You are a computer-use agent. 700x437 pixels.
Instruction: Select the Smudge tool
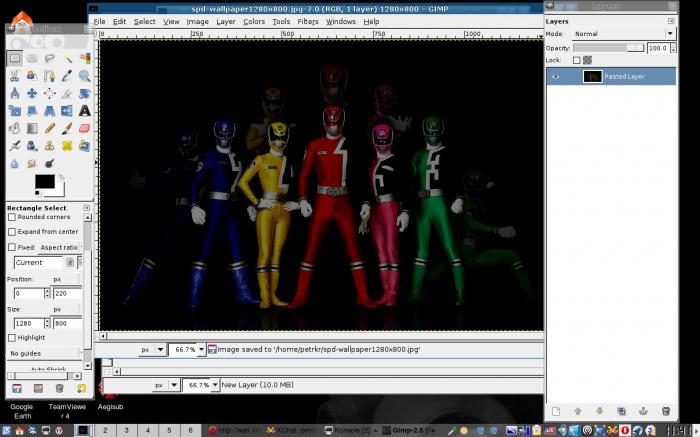32,163
